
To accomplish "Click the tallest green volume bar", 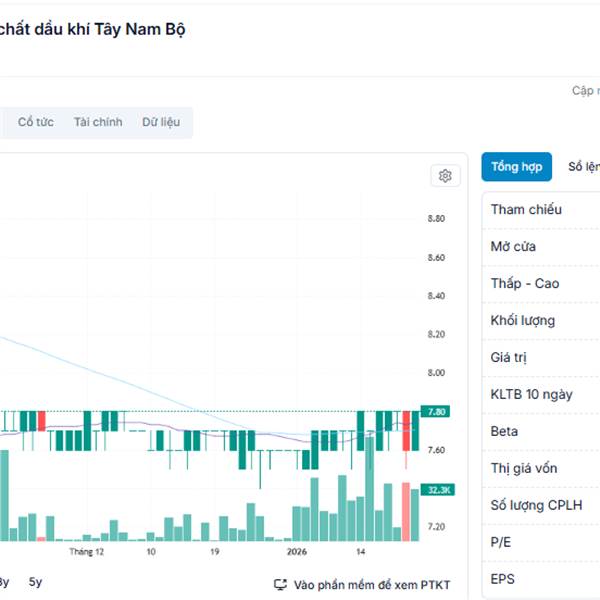I will pyautogui.click(x=372, y=490).
